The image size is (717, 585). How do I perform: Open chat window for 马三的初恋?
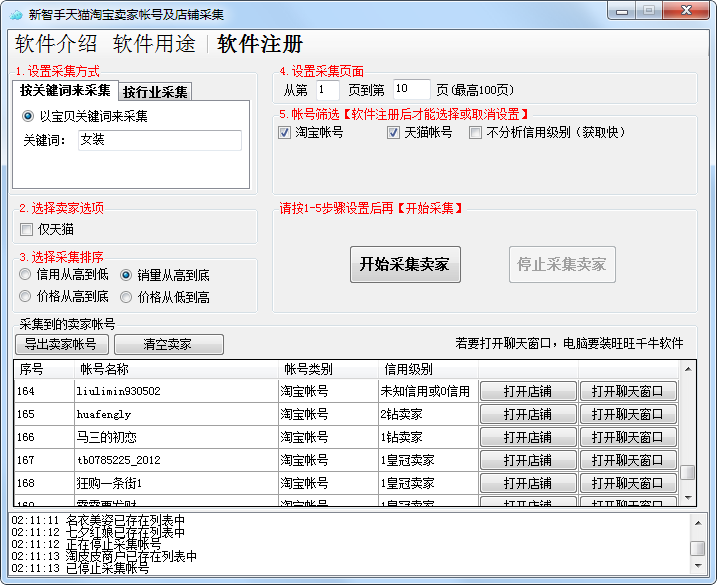coord(627,437)
